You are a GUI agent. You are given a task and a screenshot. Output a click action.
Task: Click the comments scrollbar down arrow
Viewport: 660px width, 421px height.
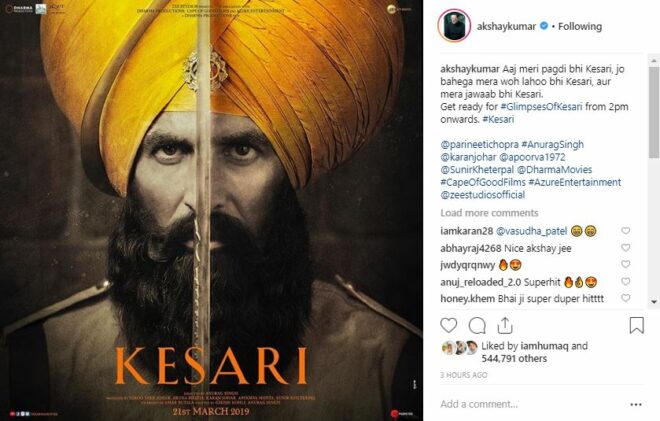point(654,302)
